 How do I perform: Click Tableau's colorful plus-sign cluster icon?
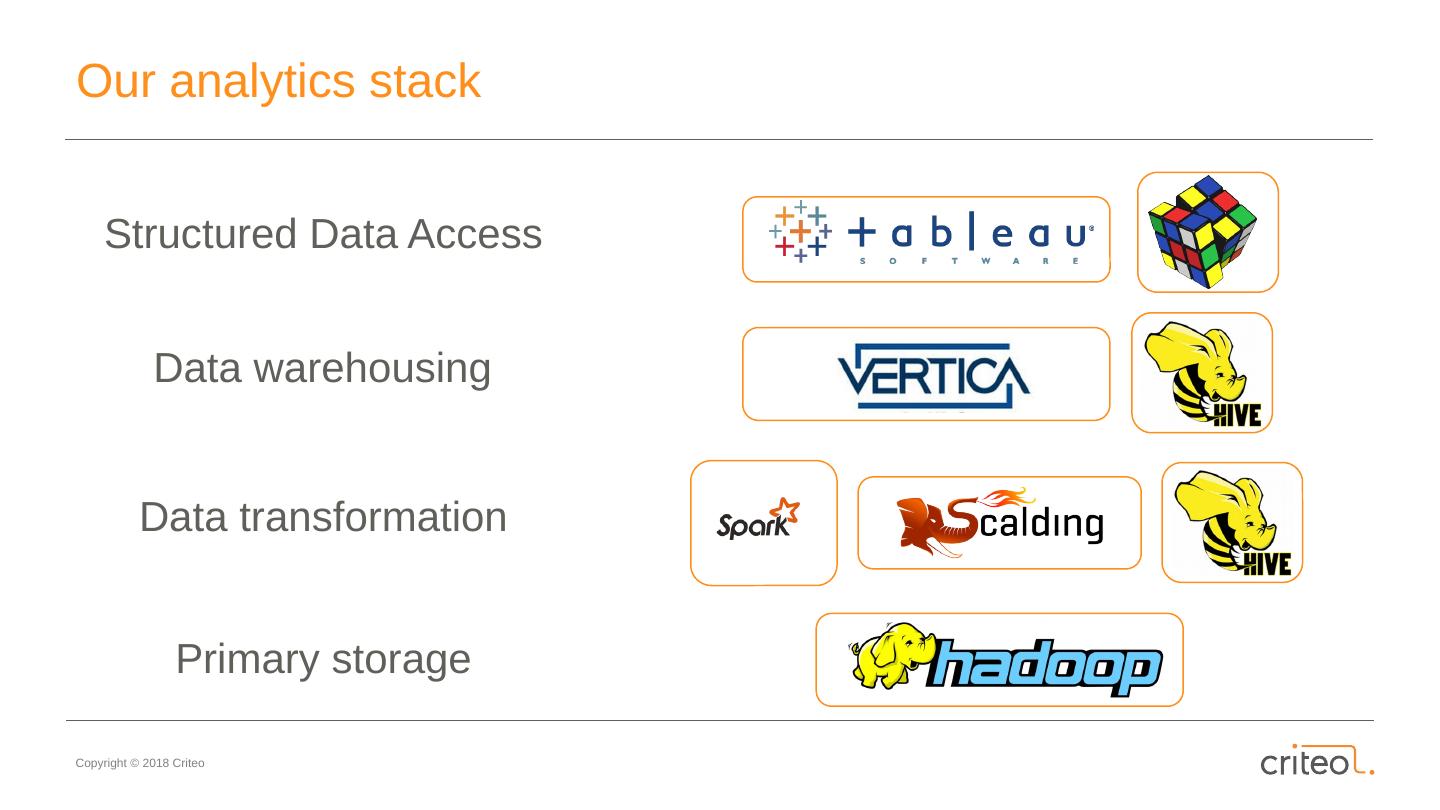pyautogui.click(x=800, y=232)
